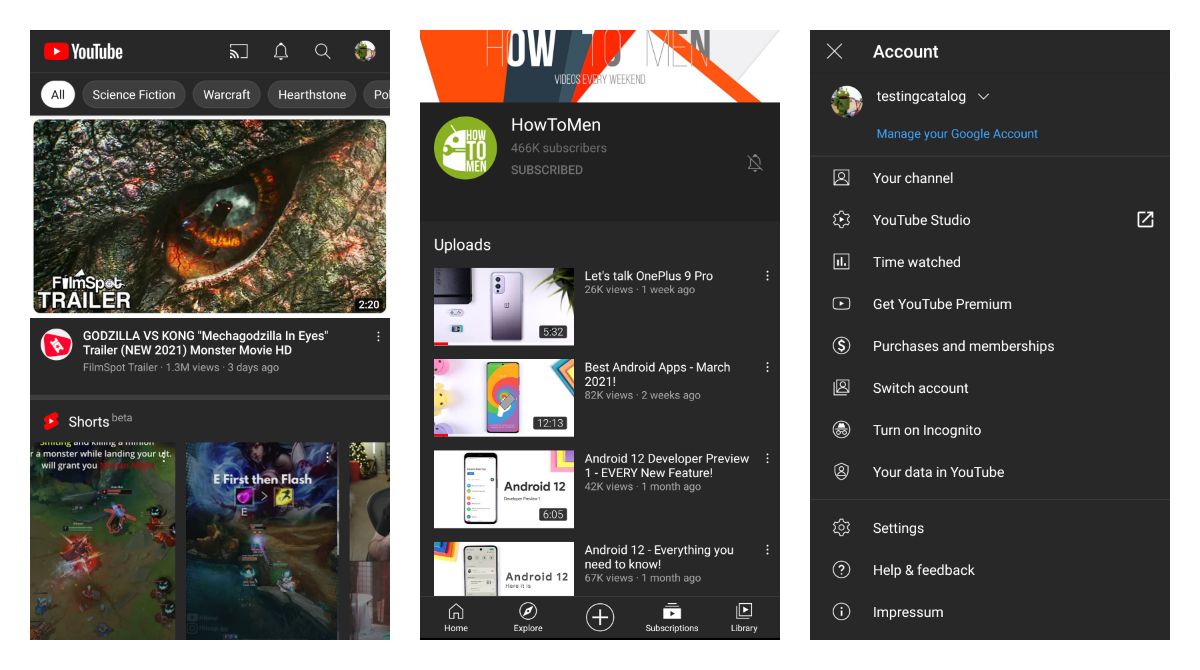Viewport: 1200px width, 670px height.
Task: Select the Warcraft chip
Action: [x=227, y=95]
